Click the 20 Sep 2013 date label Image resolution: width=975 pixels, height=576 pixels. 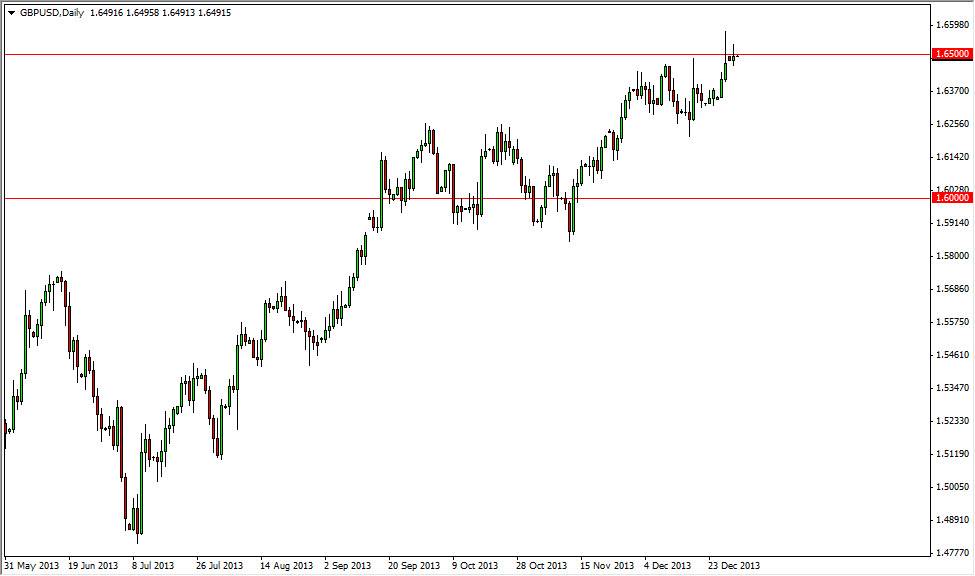(414, 565)
